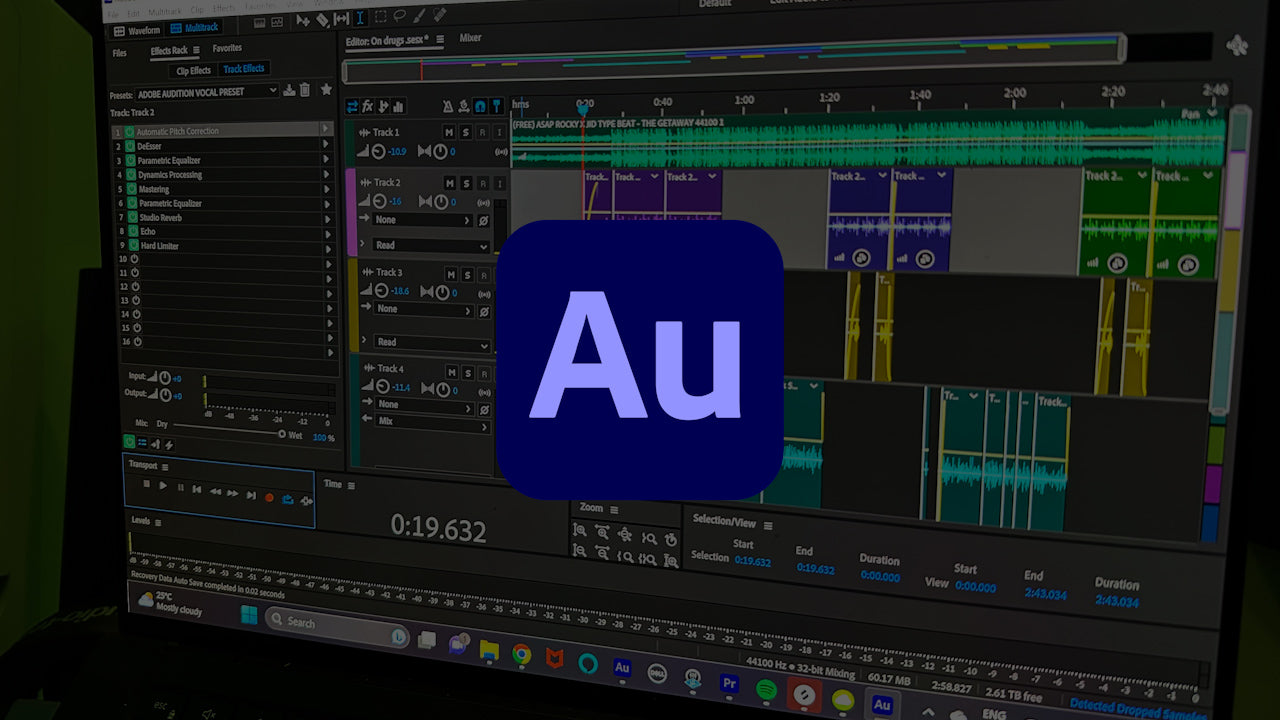Select the Time Selection tool
The width and height of the screenshot is (1280, 720).
click(360, 17)
